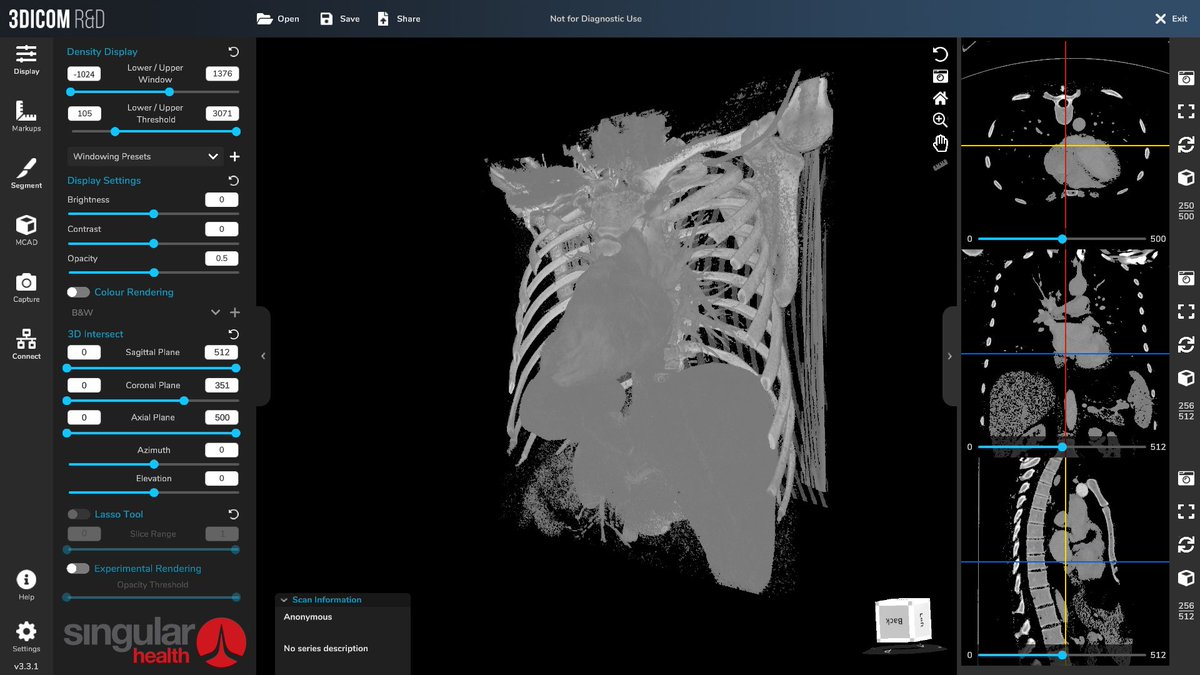1200x675 pixels.
Task: Click the Sagittal Plane value 512 field
Action: [x=222, y=352]
